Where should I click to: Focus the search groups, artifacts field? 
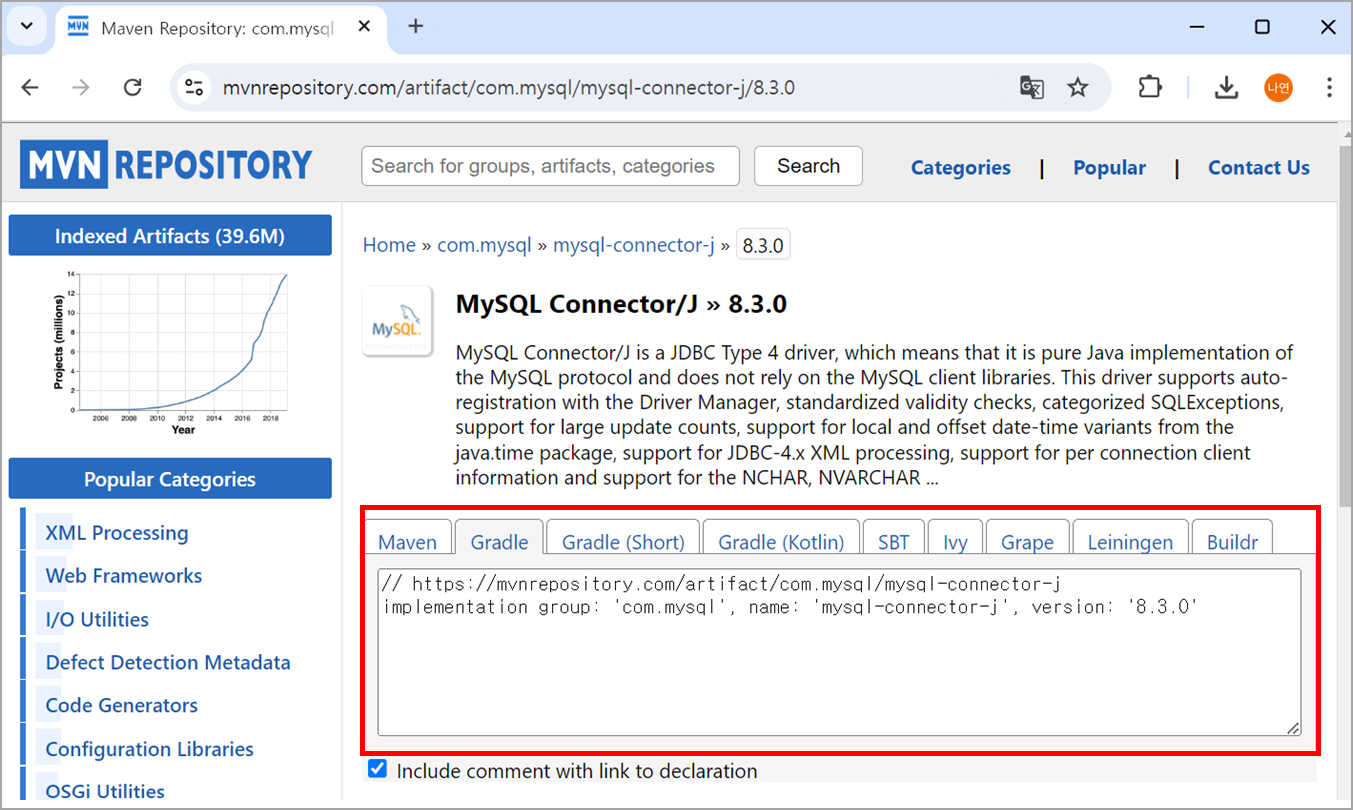coord(550,166)
